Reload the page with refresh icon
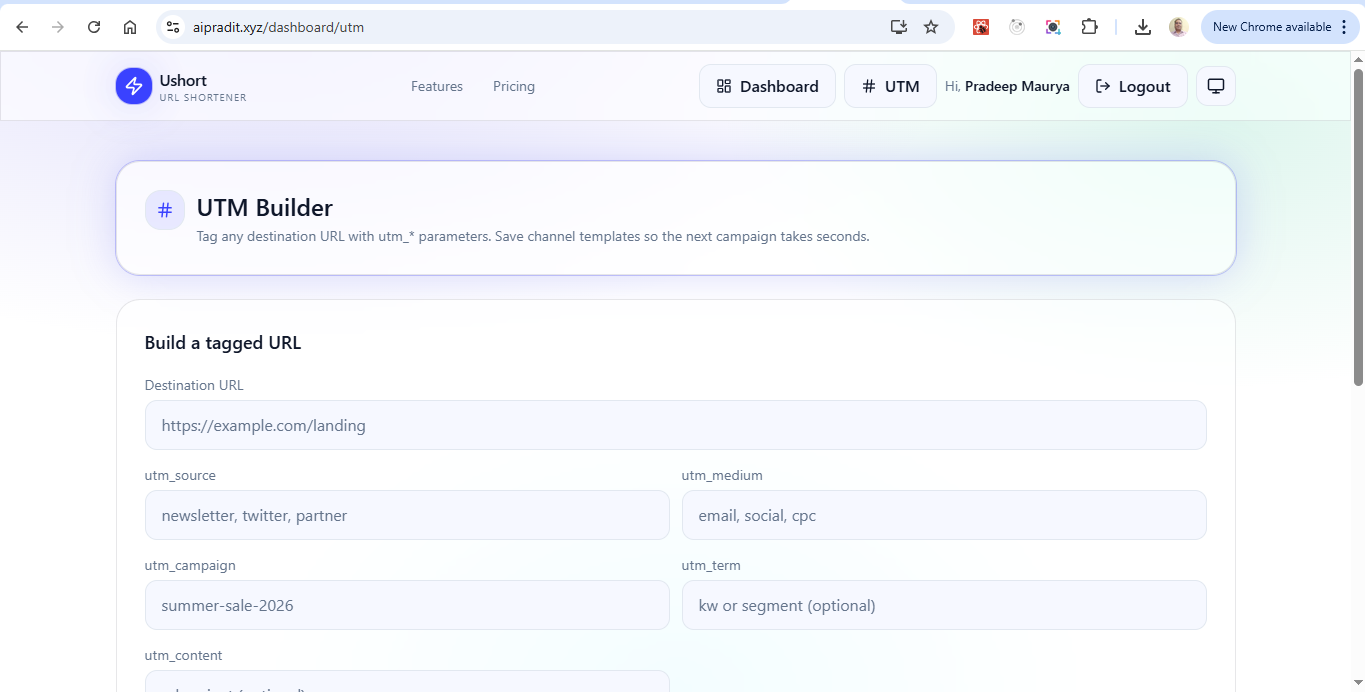The image size is (1365, 692). click(x=94, y=27)
